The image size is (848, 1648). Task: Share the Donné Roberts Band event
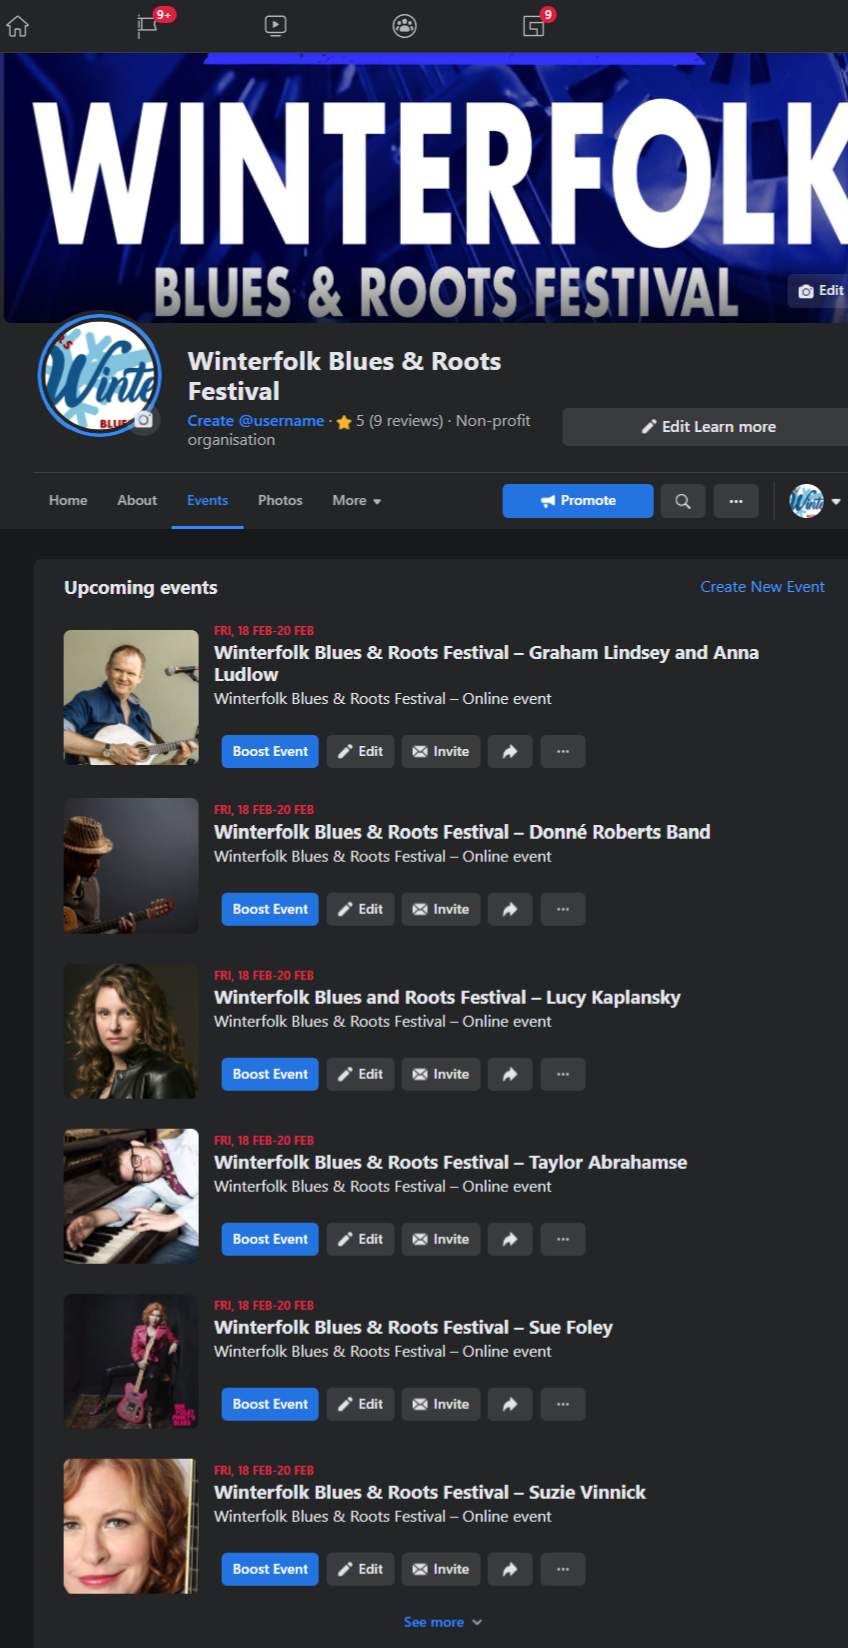510,910
